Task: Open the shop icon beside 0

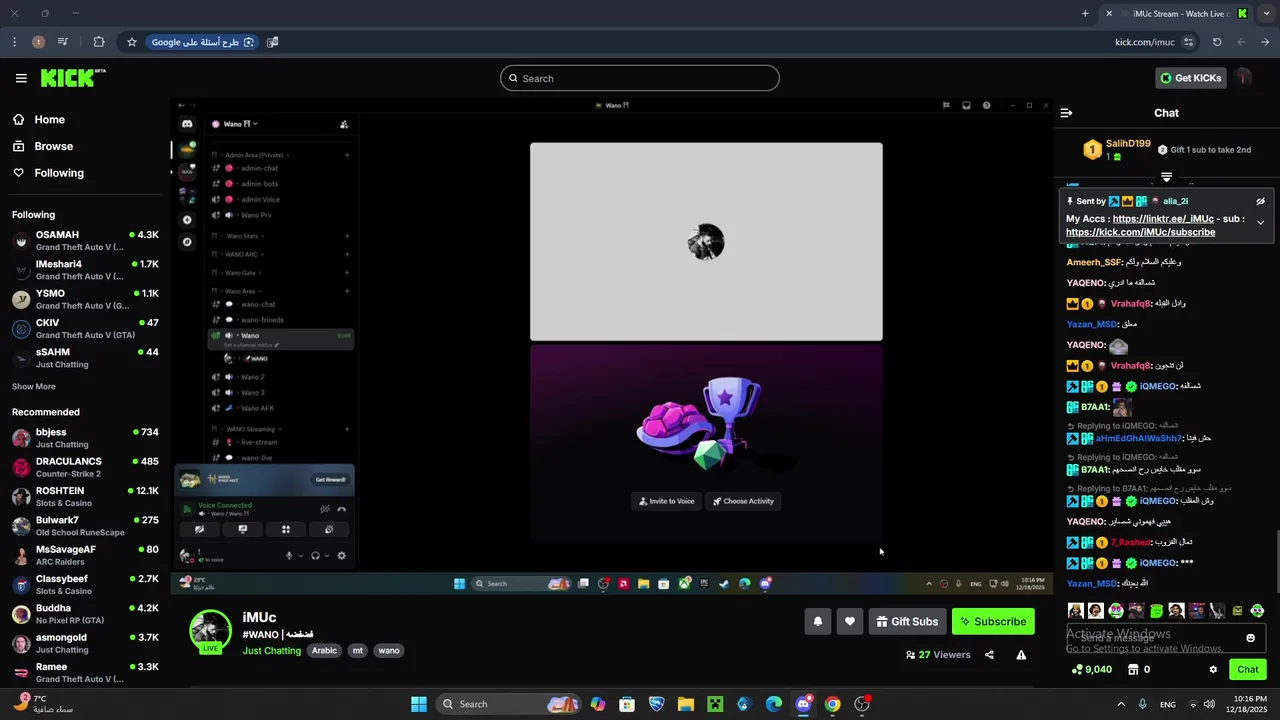Action: point(1133,670)
